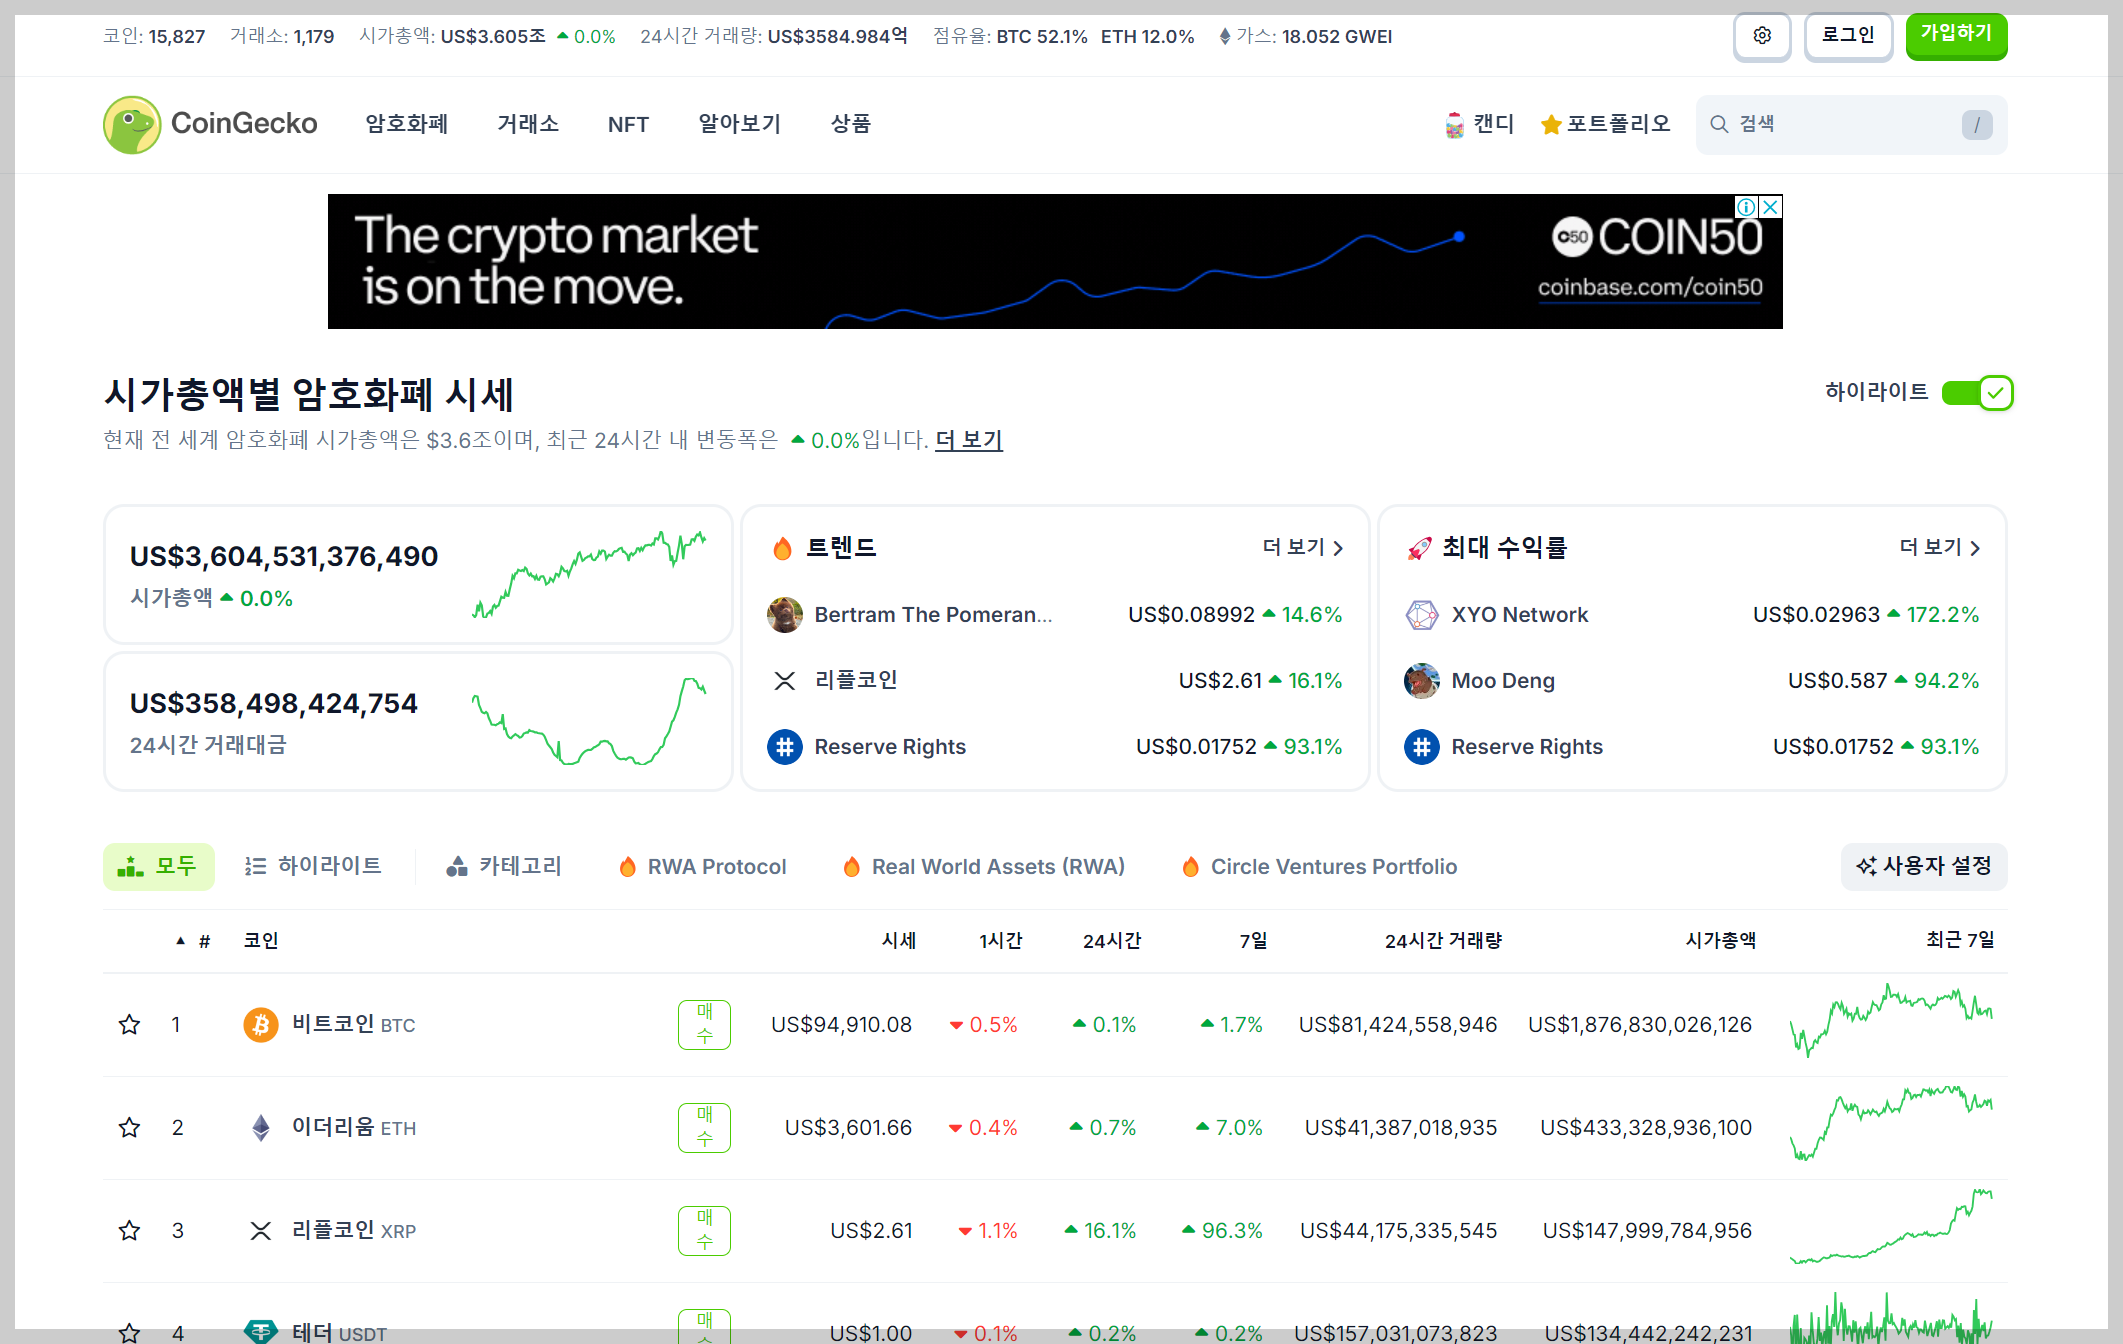Click the CoinGecko gecko logo

(132, 124)
